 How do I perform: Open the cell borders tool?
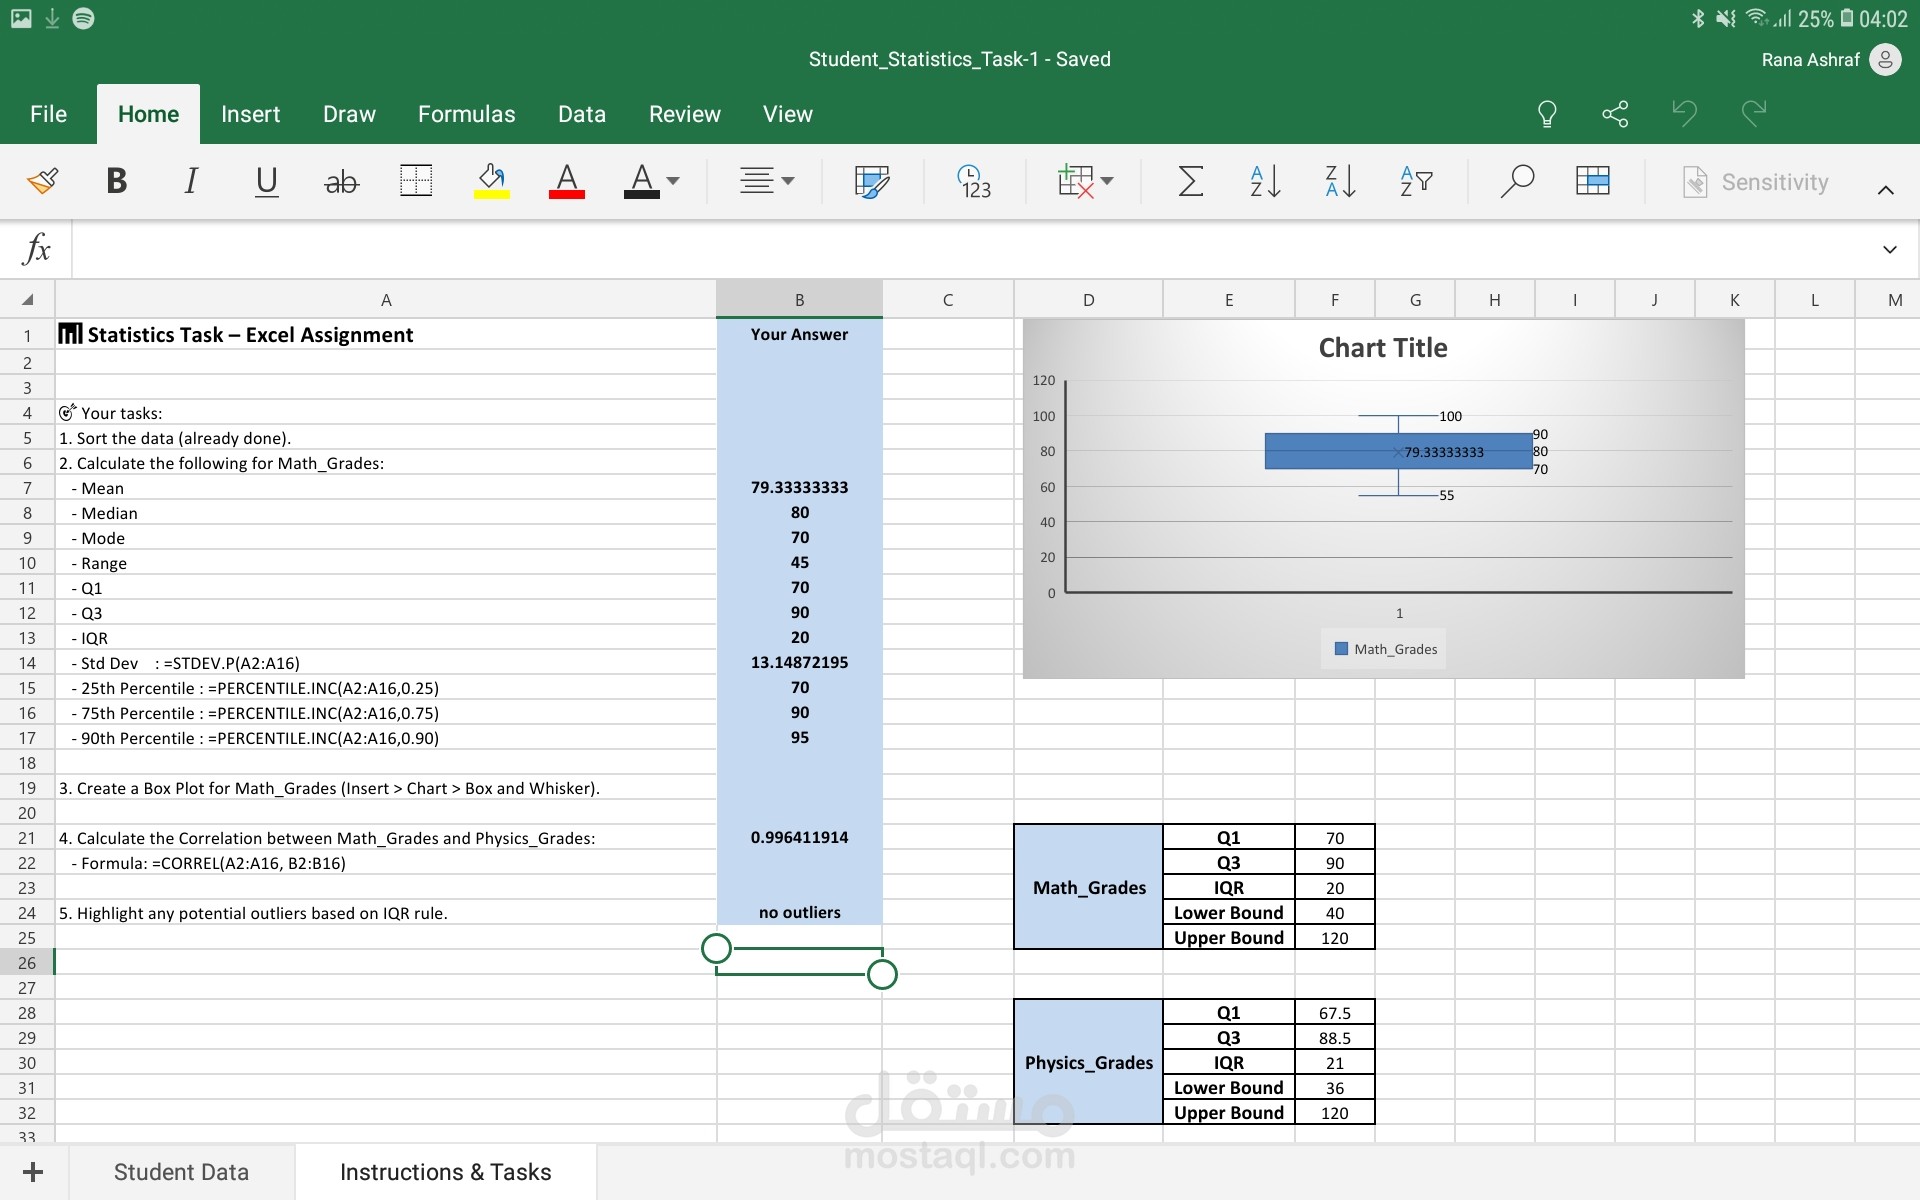click(416, 181)
